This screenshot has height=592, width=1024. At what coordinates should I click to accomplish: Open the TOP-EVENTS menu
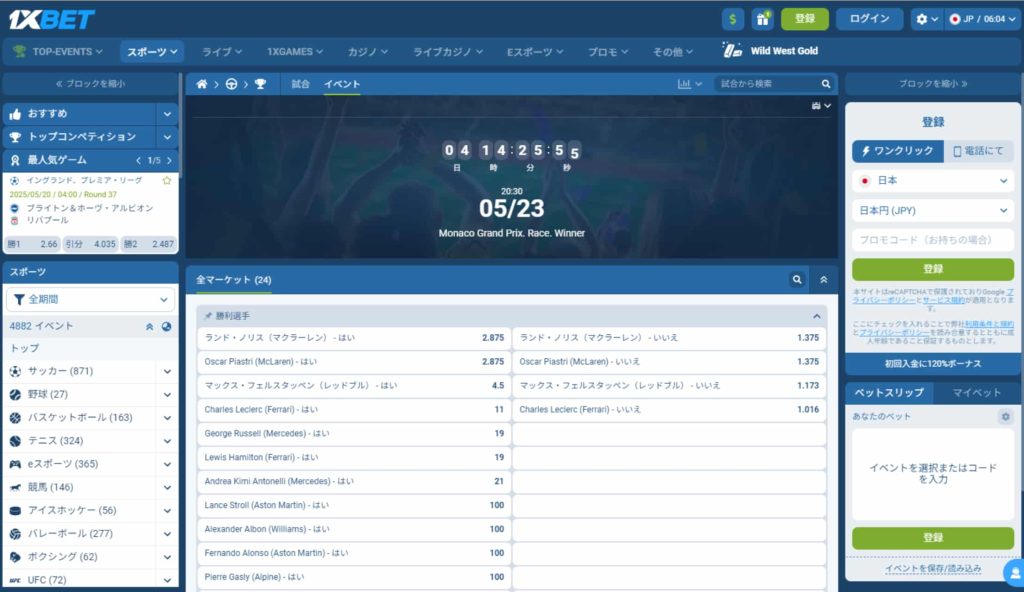58,52
